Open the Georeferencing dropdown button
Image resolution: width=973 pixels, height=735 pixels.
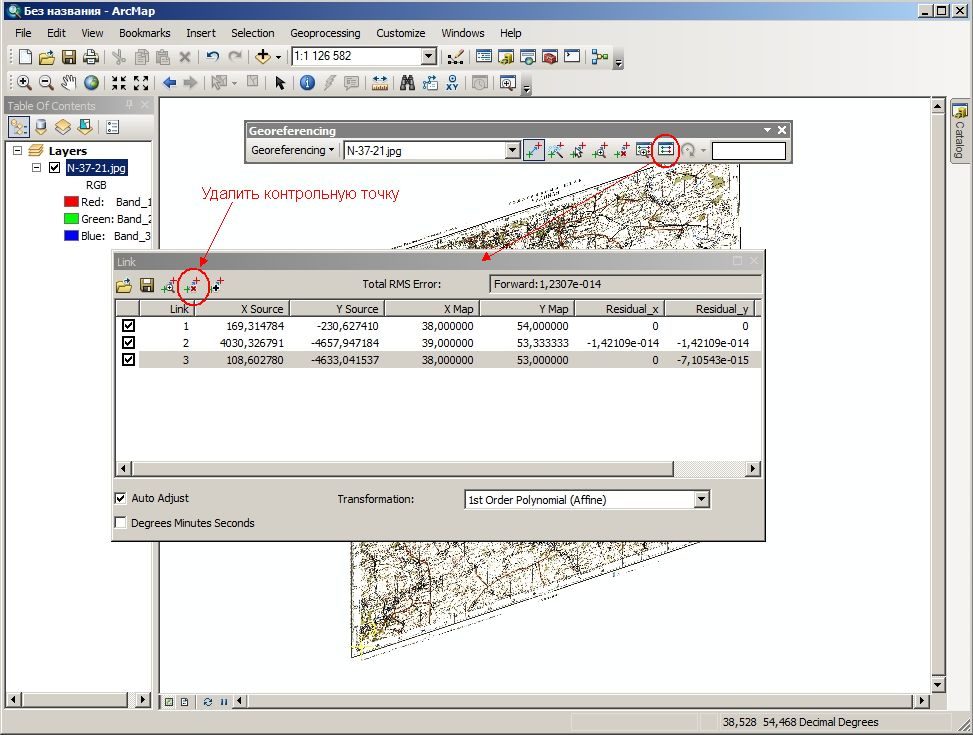tap(293, 150)
